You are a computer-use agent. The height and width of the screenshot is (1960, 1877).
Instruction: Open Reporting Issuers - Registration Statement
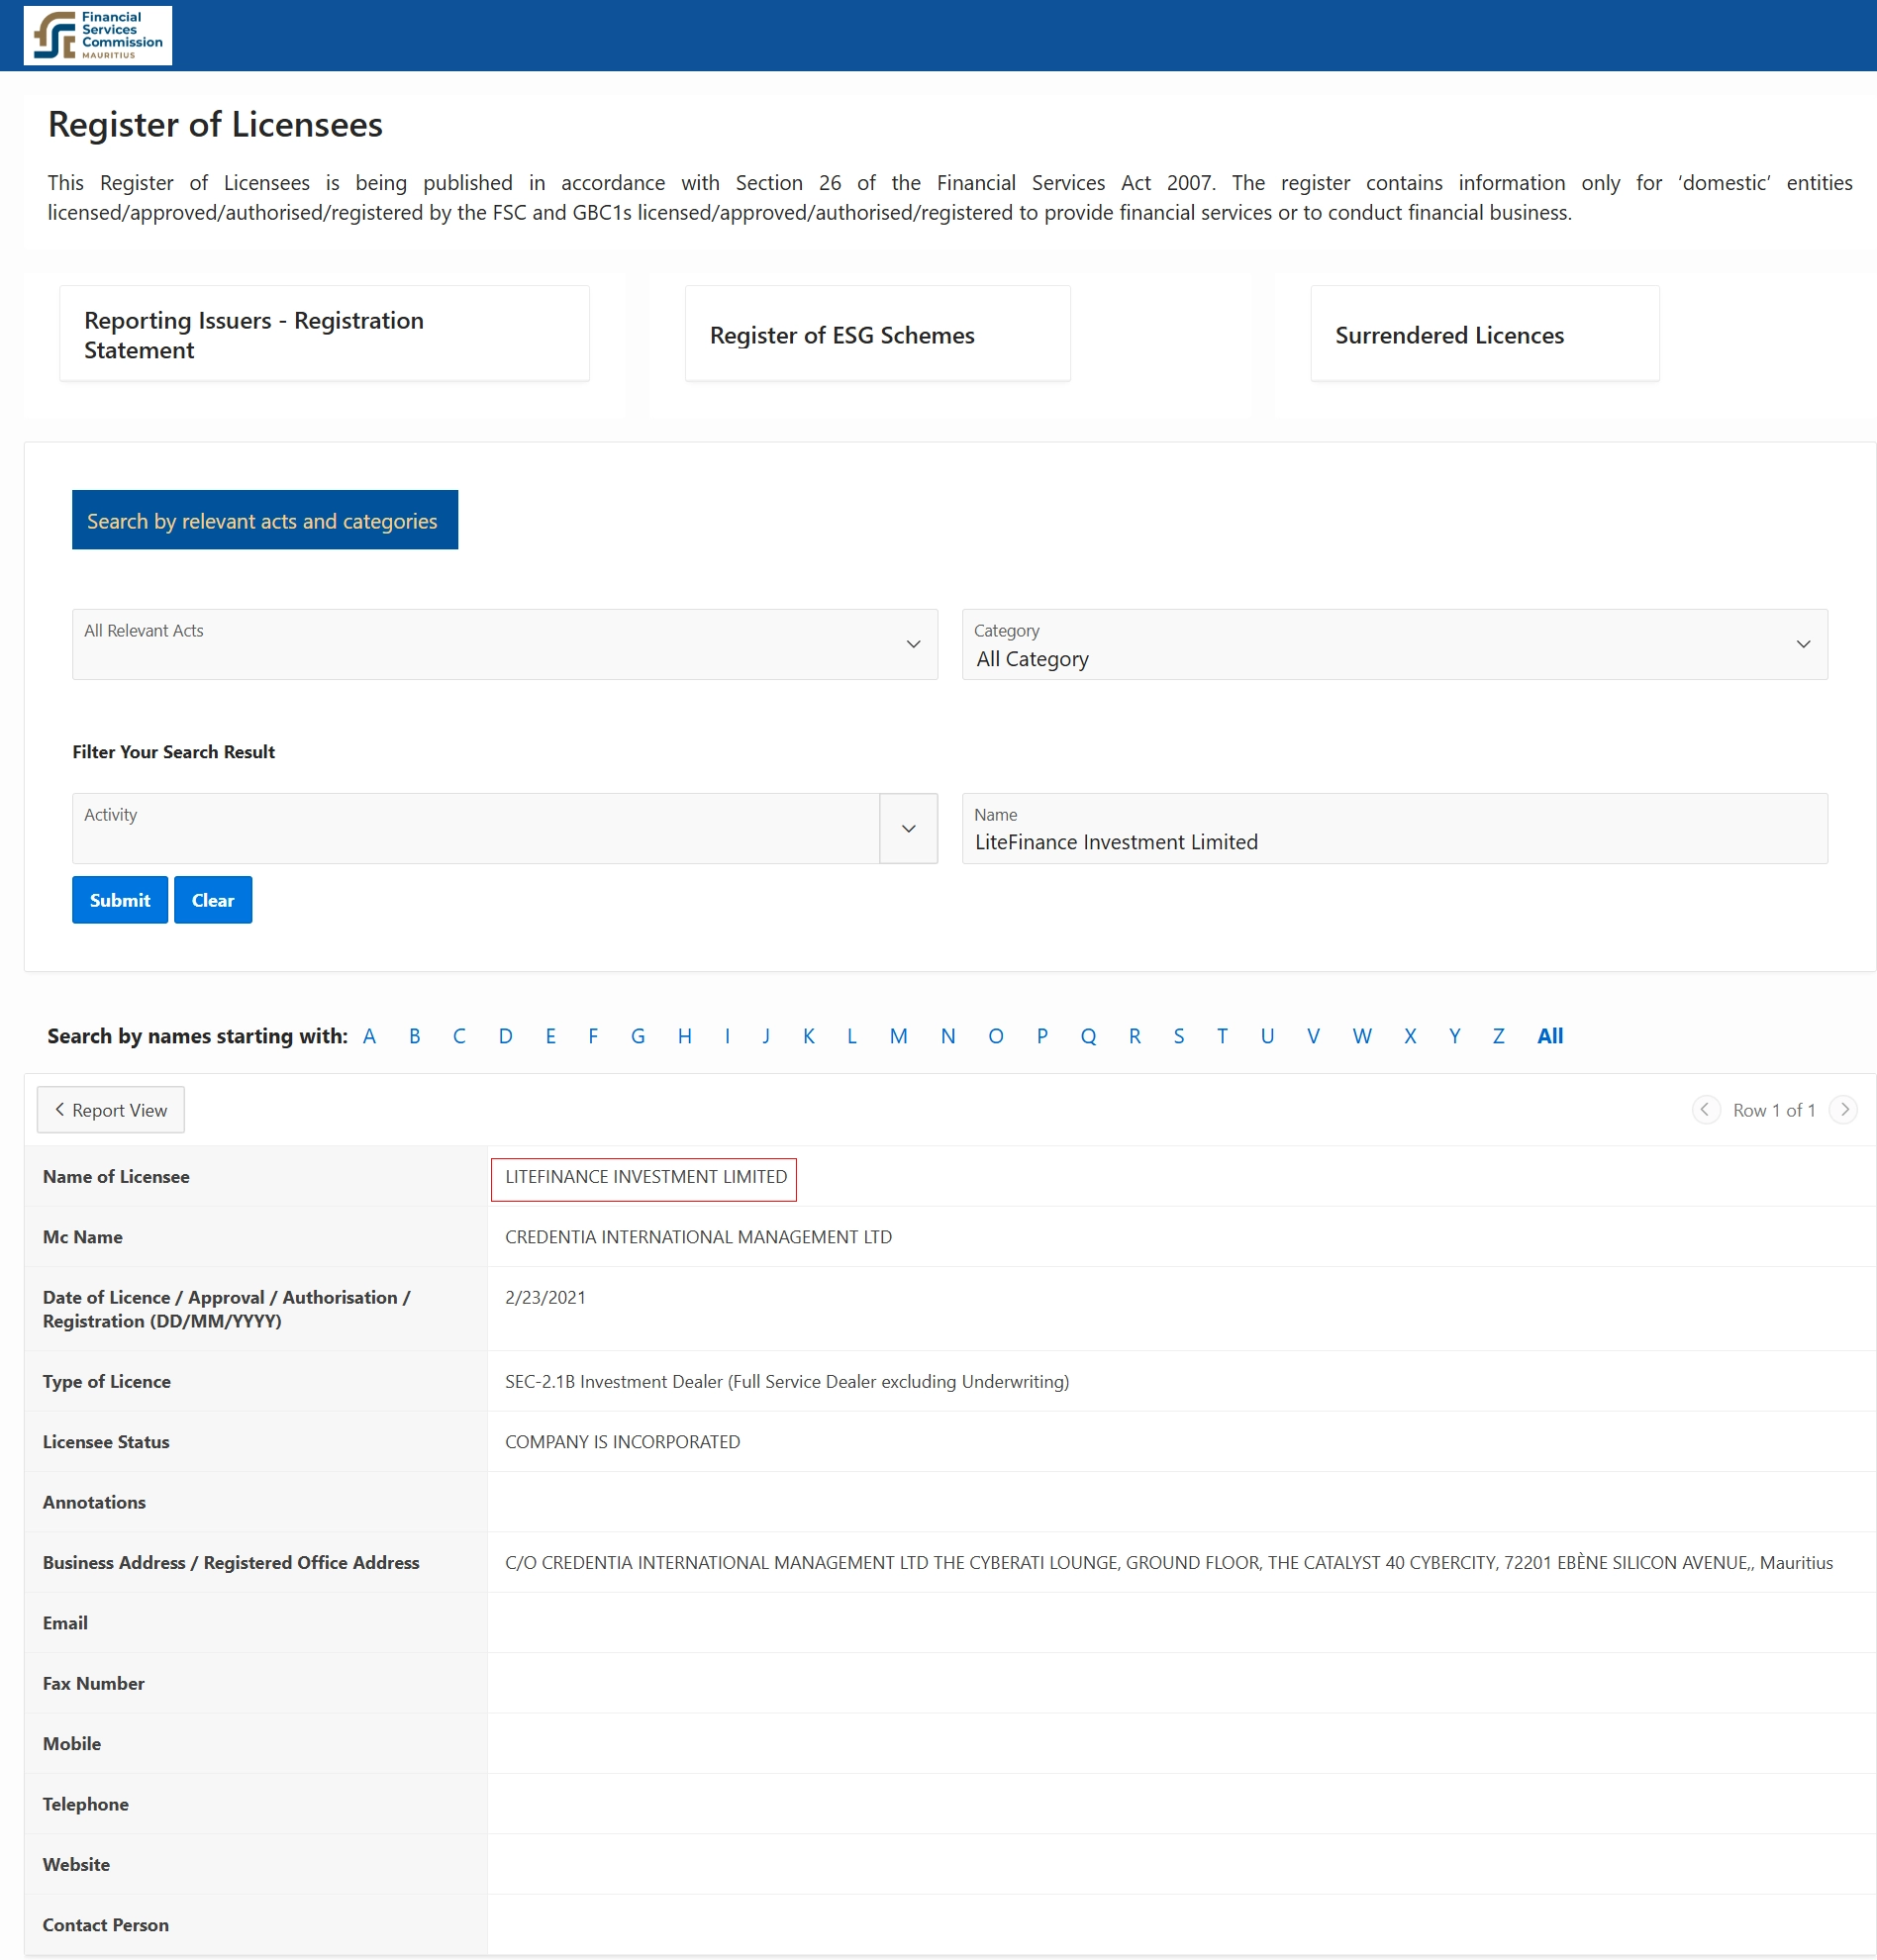tap(325, 334)
